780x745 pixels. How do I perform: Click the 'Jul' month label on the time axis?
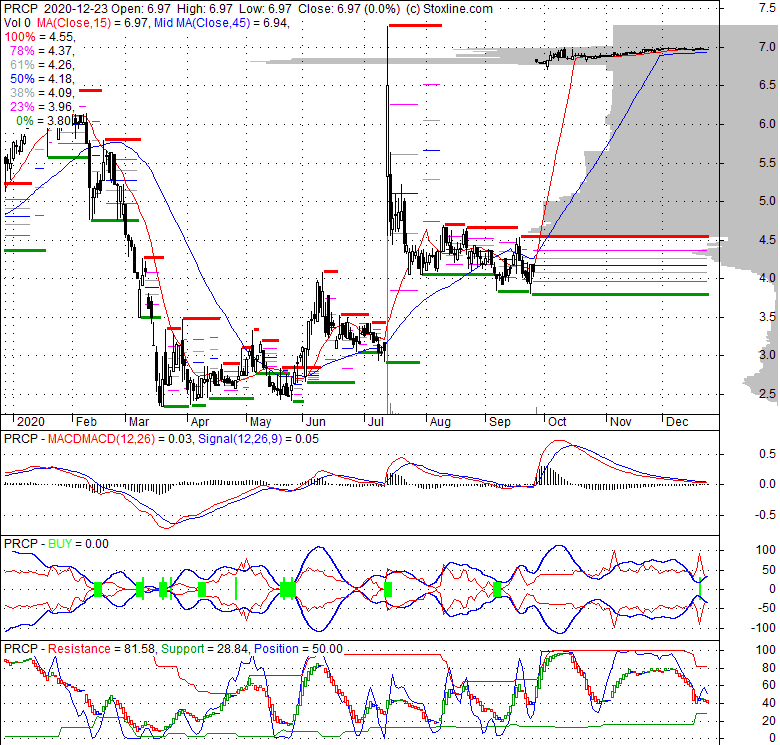point(376,422)
